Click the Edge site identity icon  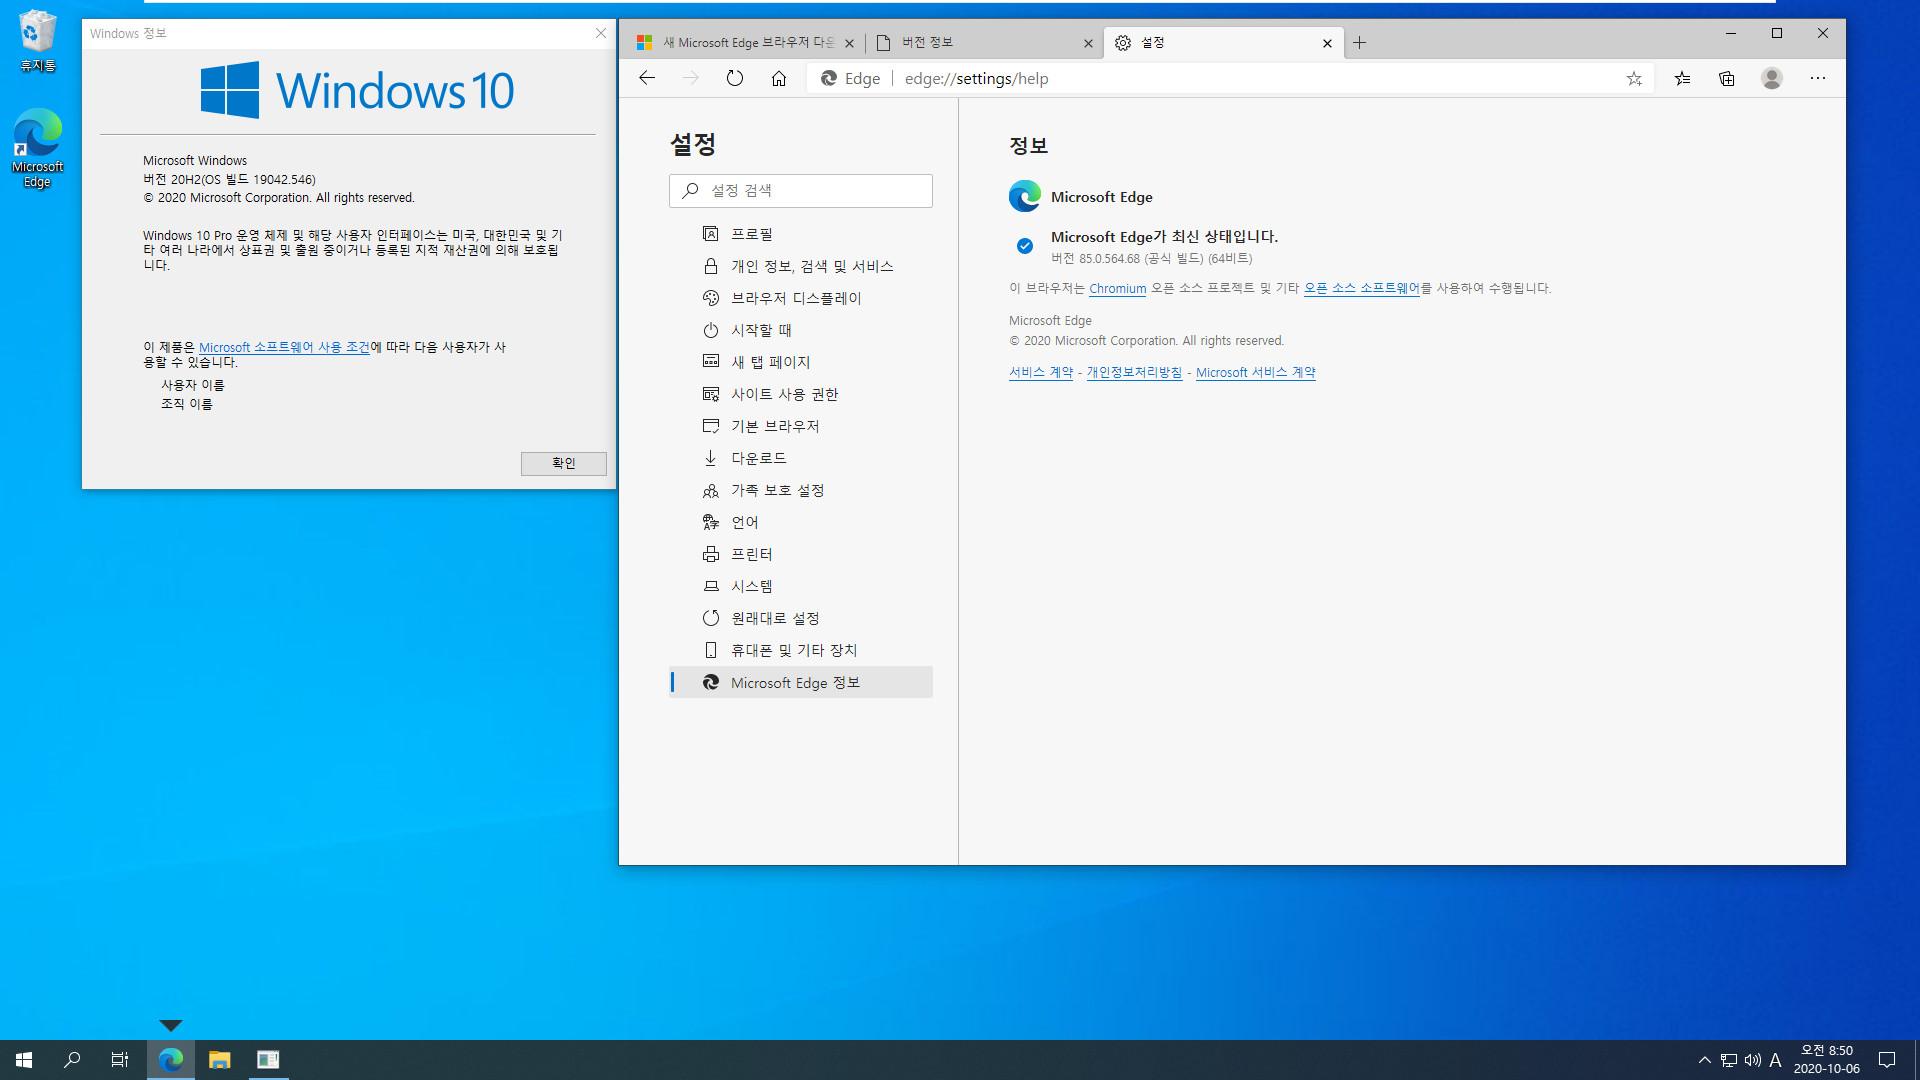(850, 78)
